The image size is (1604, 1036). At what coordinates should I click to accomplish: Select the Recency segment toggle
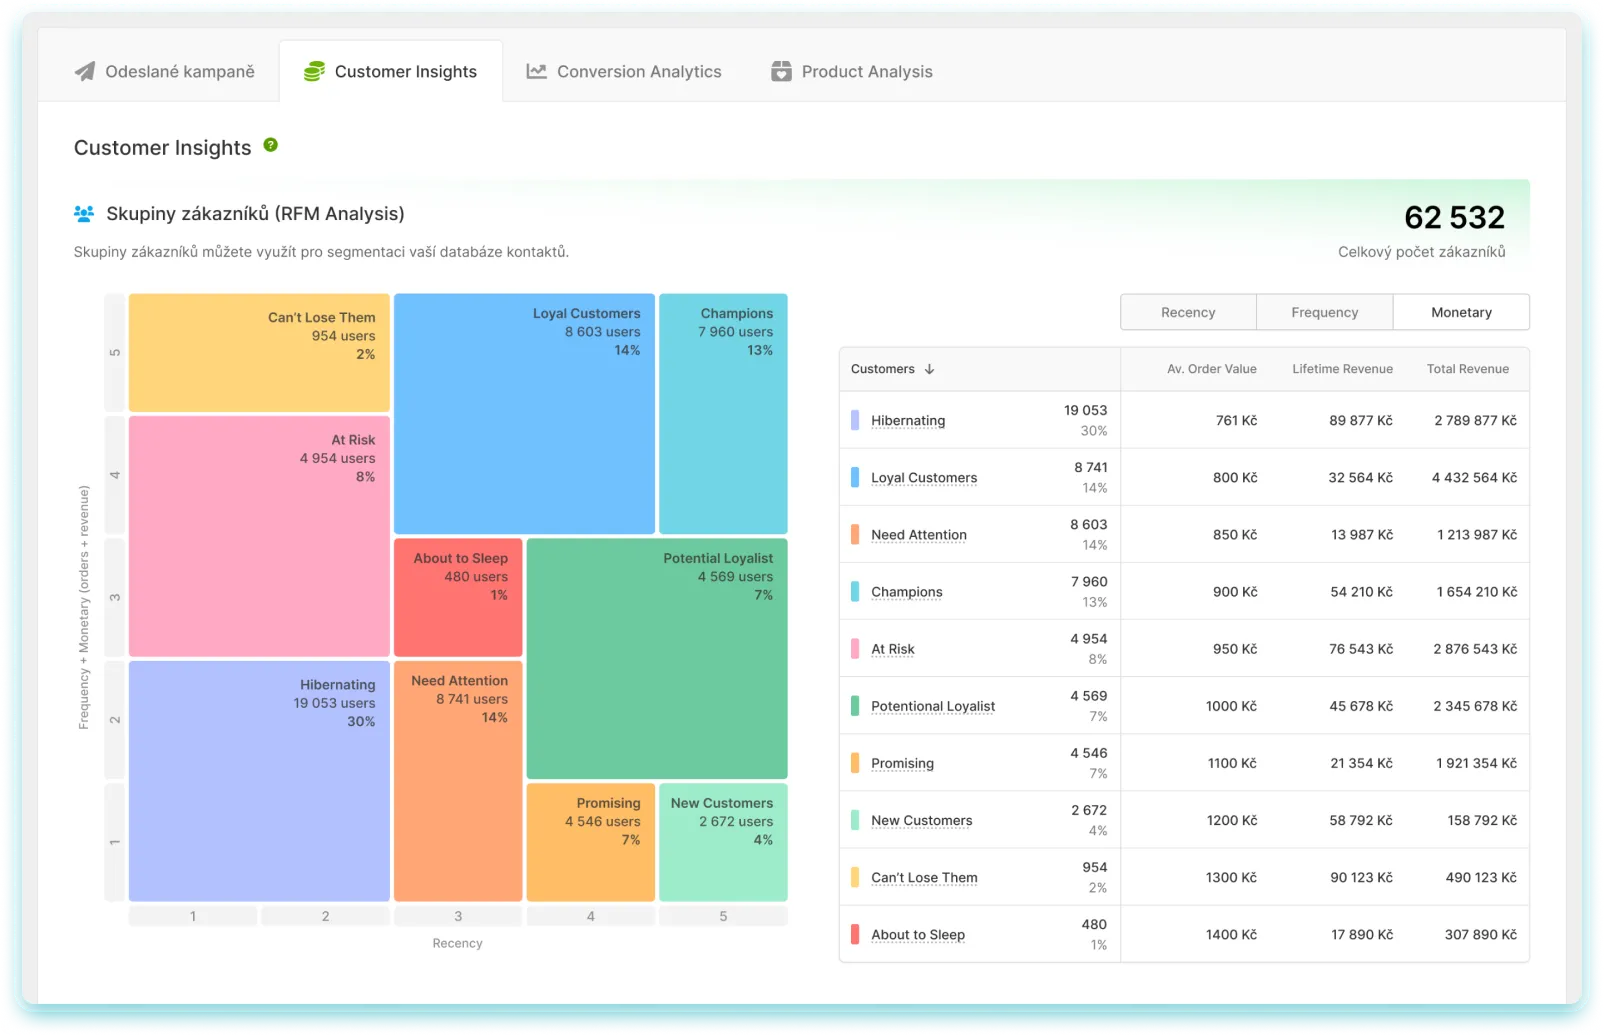click(x=1188, y=312)
